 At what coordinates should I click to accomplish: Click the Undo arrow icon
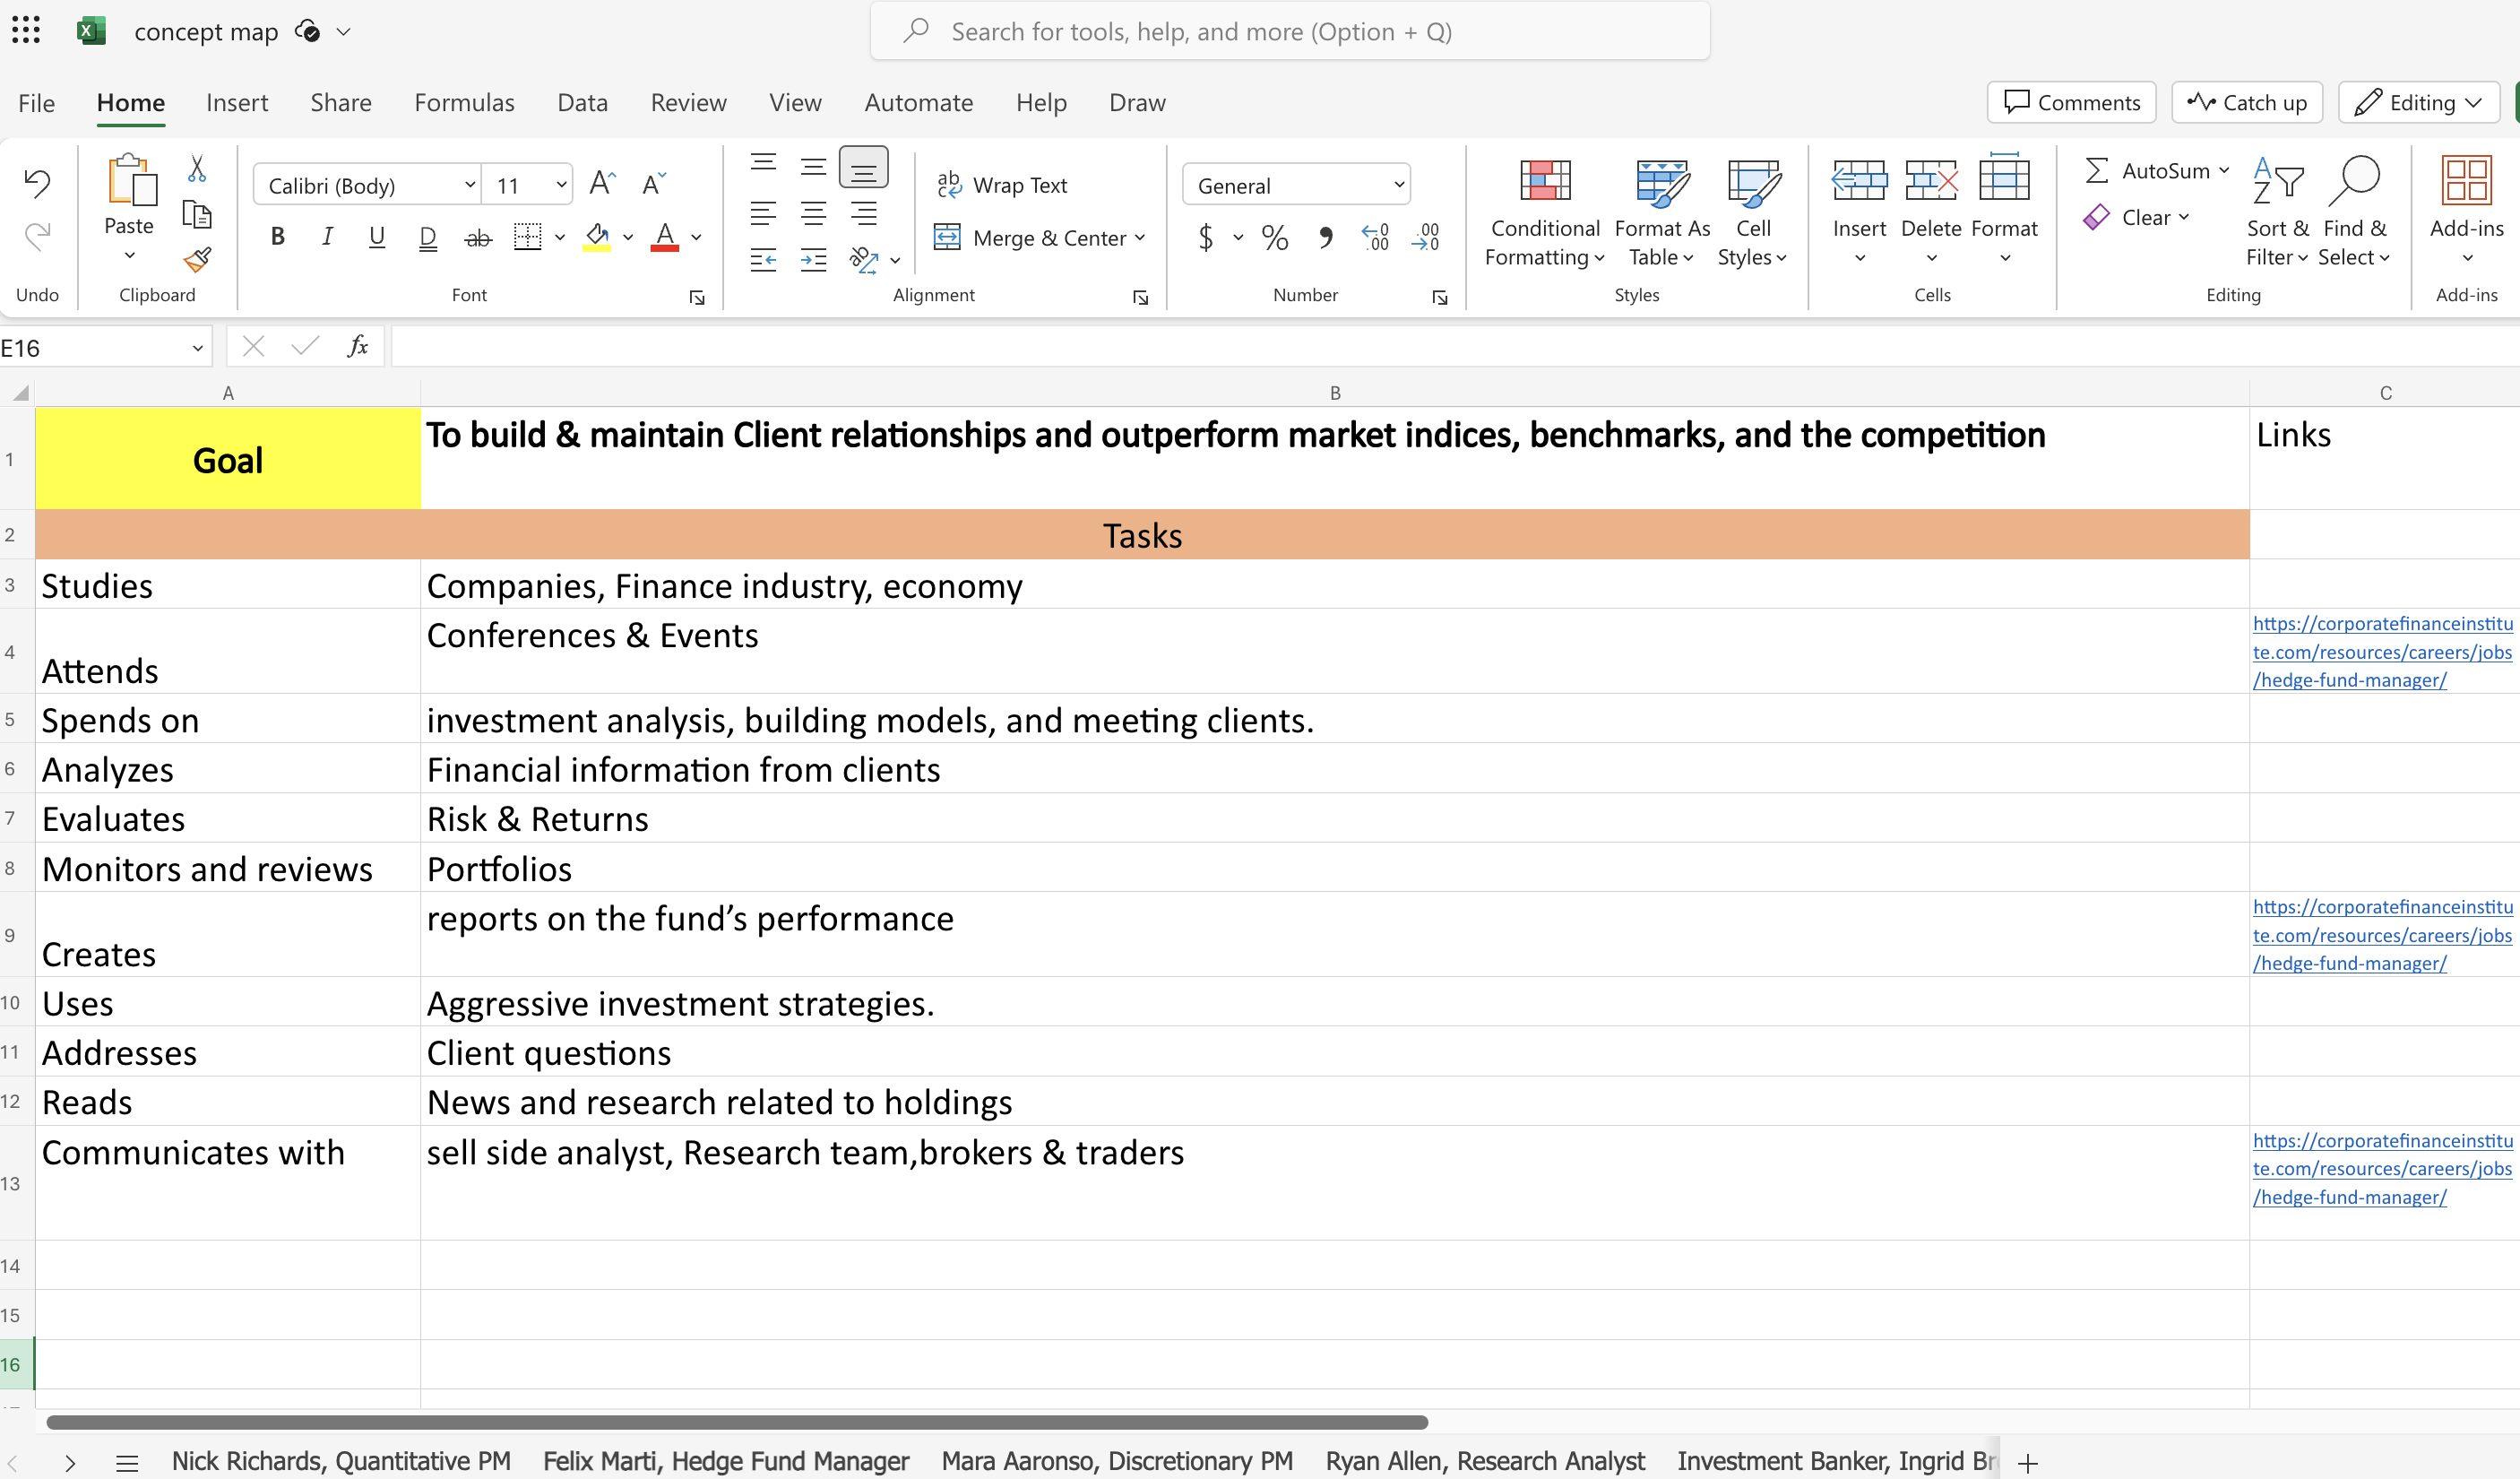37,182
